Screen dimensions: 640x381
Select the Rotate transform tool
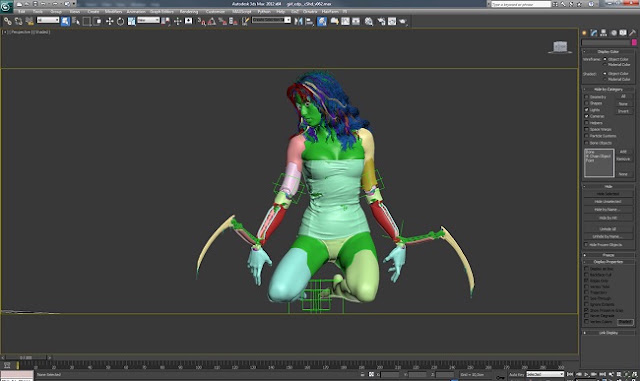tap(120, 21)
